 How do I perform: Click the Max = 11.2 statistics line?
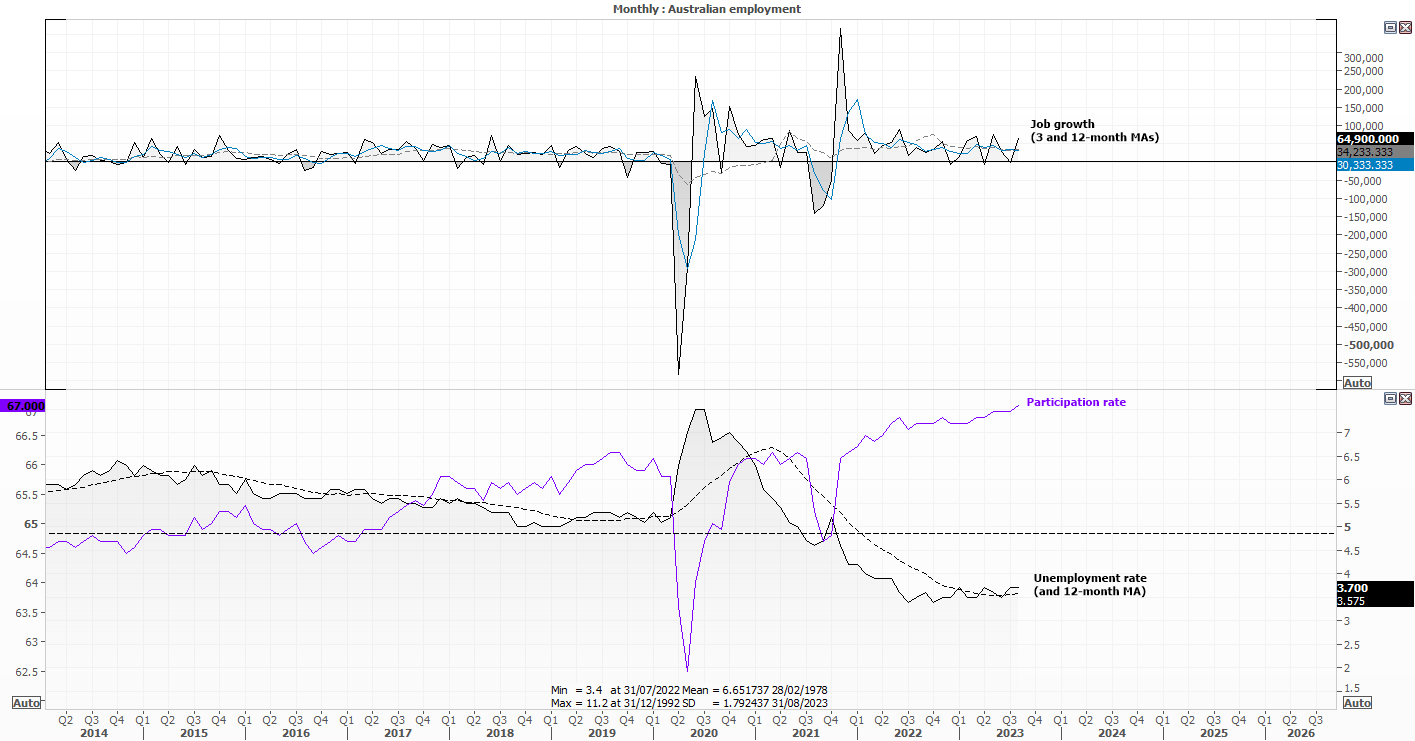tap(689, 702)
